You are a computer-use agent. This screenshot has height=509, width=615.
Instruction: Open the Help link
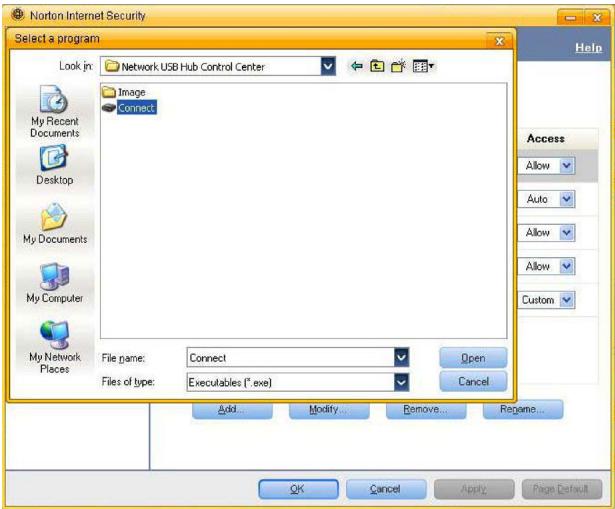click(588, 47)
